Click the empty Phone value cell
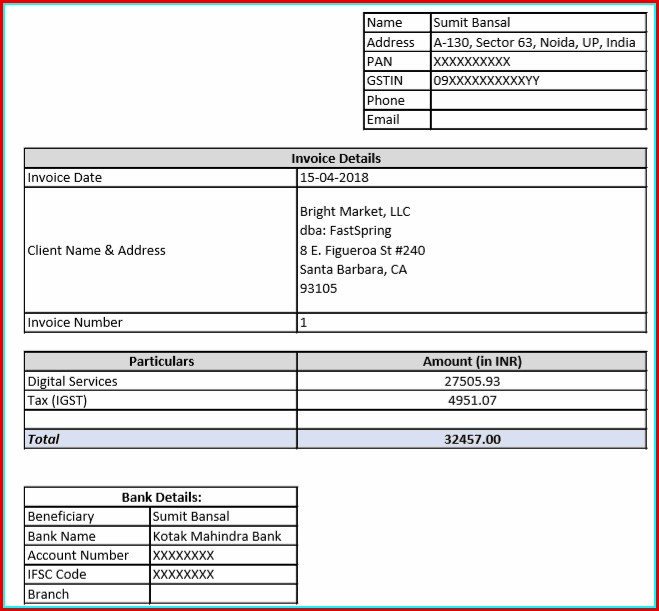659x611 pixels. point(538,100)
